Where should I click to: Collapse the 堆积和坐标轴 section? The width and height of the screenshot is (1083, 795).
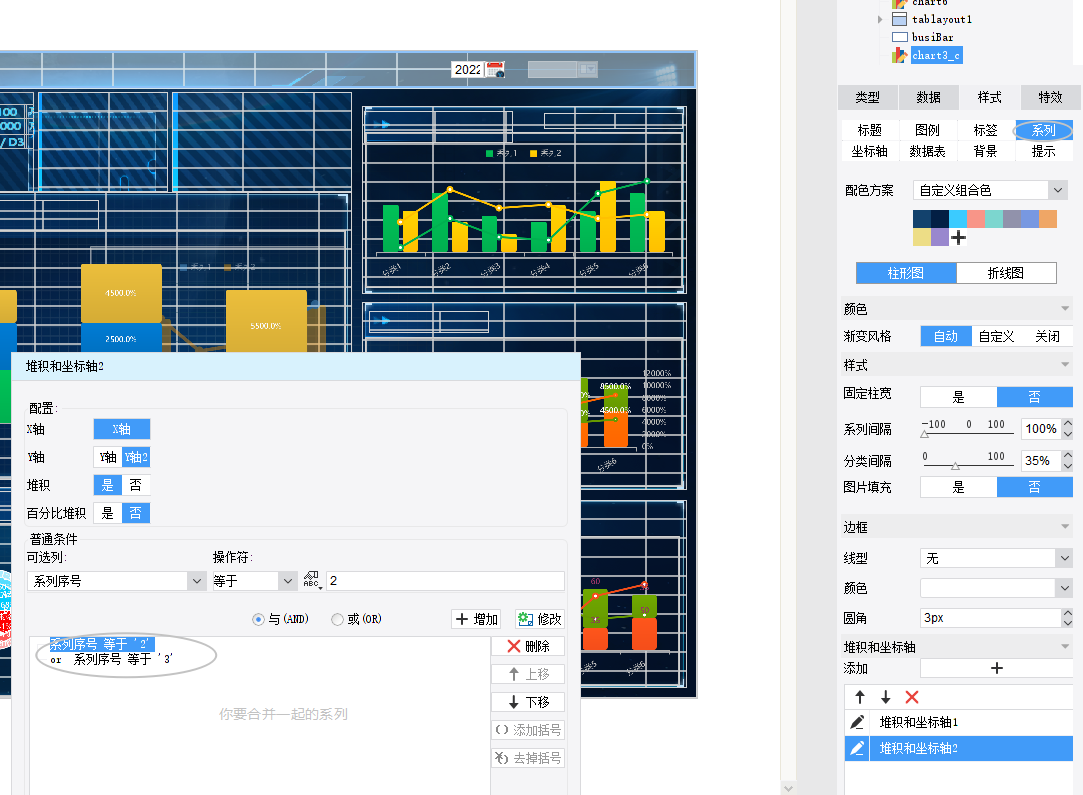[1065, 646]
